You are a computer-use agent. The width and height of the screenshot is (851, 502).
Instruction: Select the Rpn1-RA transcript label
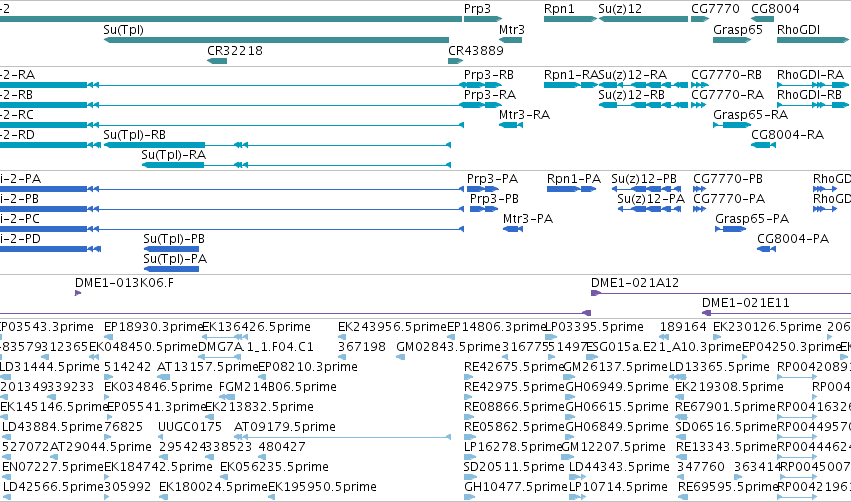(x=571, y=75)
